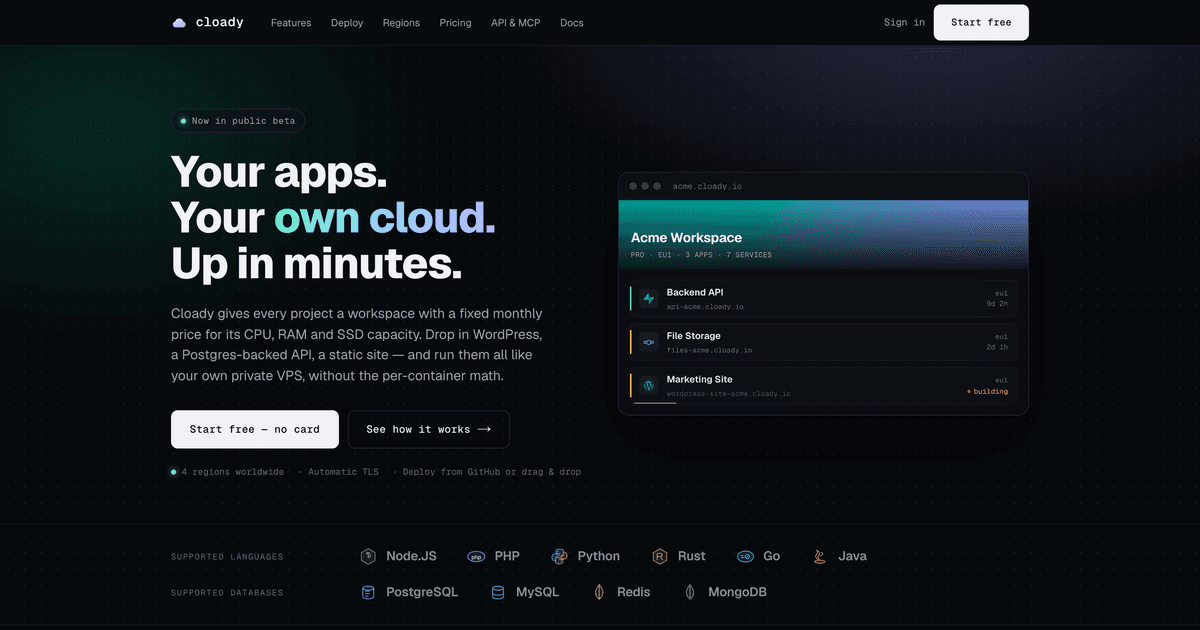Select the File Storage row title
The image size is (1200, 630).
click(x=694, y=336)
